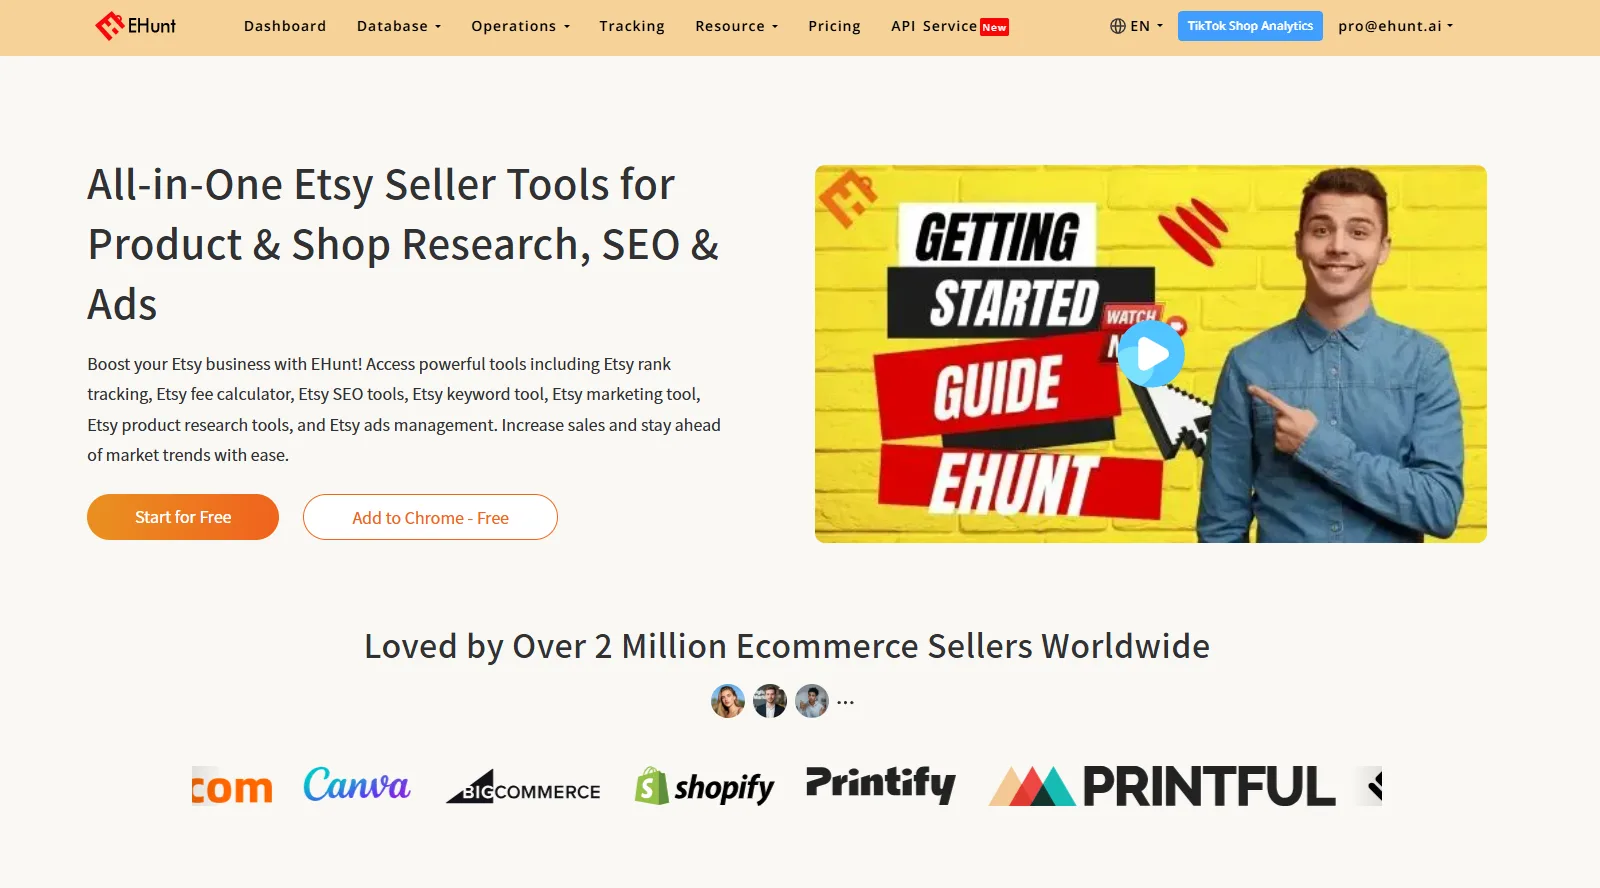The width and height of the screenshot is (1600, 888).
Task: Click Add to Chrome - Free button
Action: point(430,517)
